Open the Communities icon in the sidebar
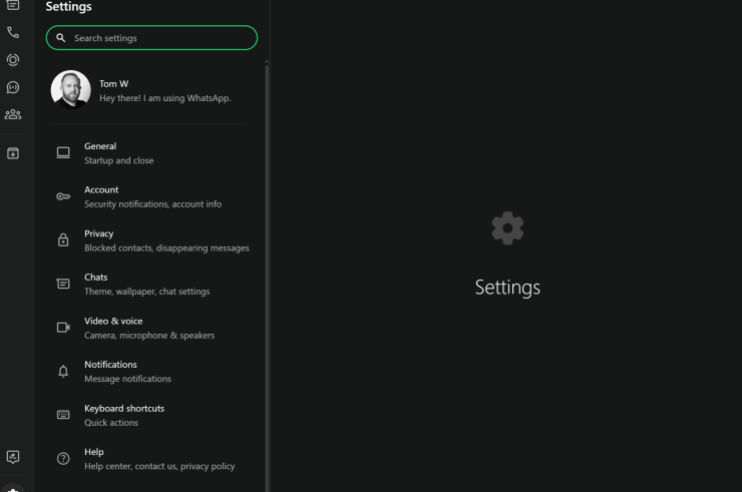Image resolution: width=742 pixels, height=492 pixels. pos(13,114)
